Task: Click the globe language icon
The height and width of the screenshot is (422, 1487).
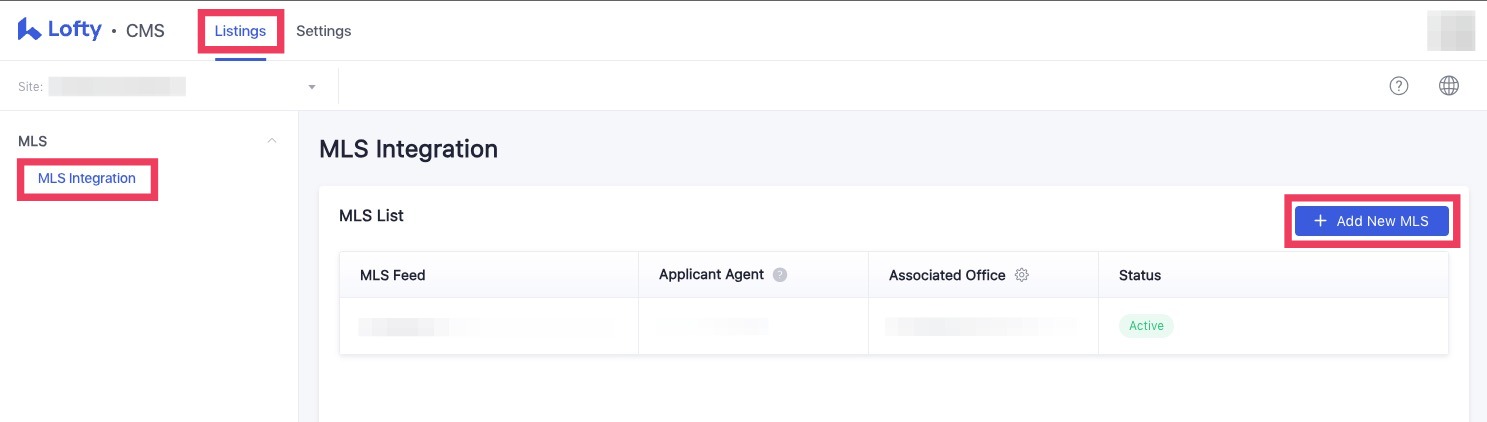Action: (x=1448, y=86)
